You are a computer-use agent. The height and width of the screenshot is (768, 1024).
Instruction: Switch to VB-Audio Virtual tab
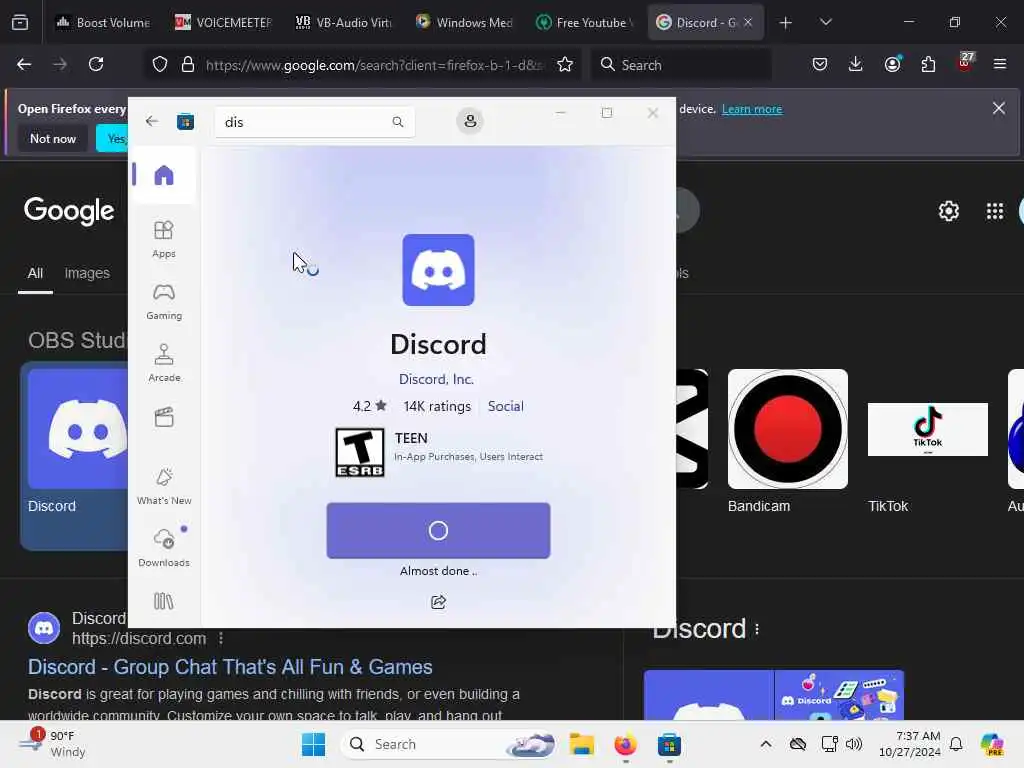tap(344, 22)
